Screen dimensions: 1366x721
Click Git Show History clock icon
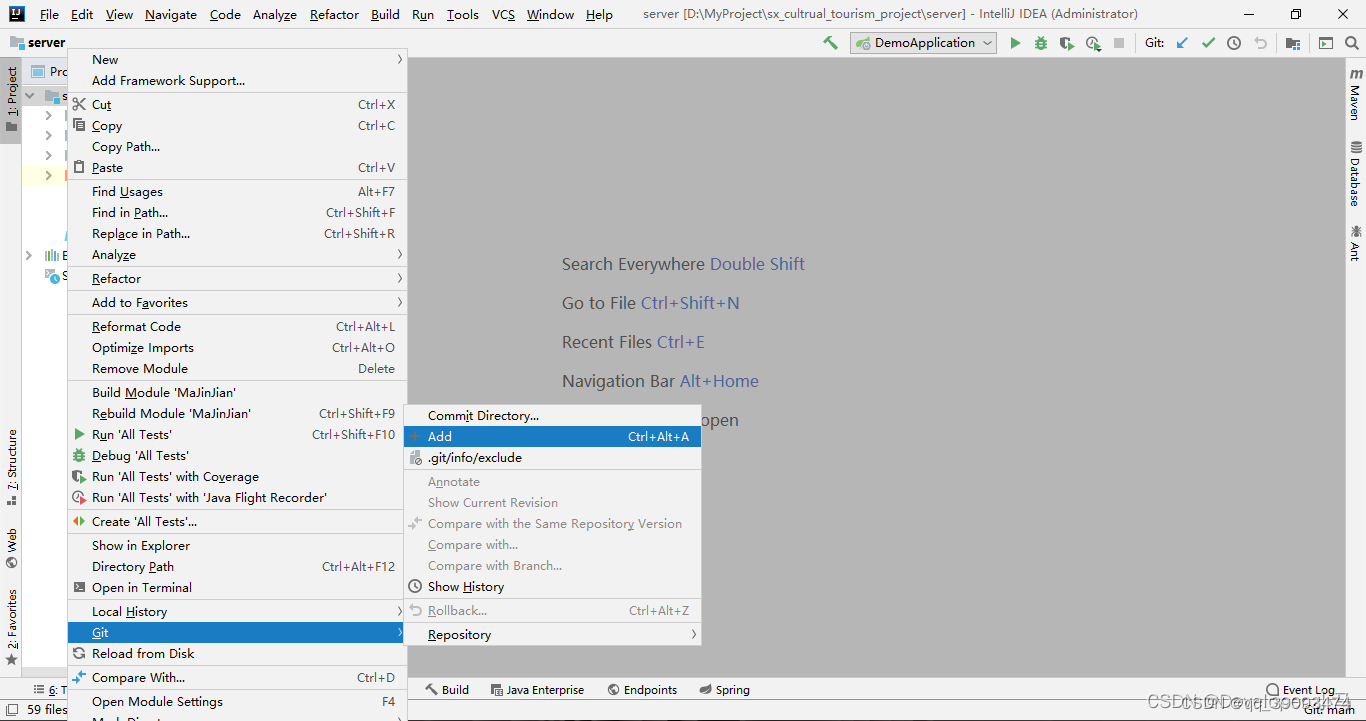pos(1234,43)
